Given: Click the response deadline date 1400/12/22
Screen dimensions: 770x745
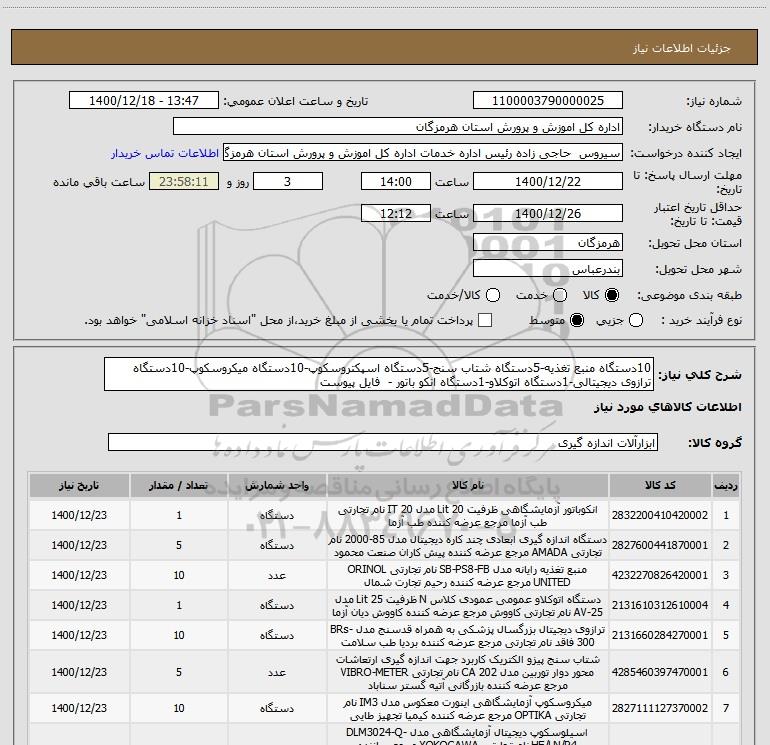Looking at the screenshot, I should (548, 182).
